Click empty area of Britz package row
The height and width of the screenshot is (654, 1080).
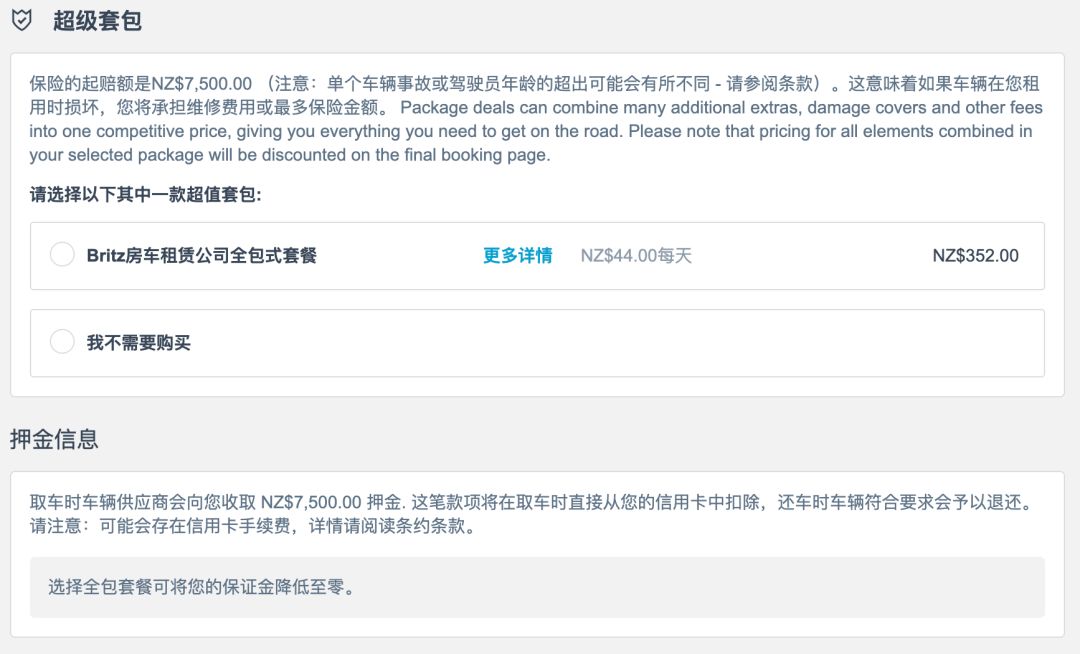pos(813,255)
